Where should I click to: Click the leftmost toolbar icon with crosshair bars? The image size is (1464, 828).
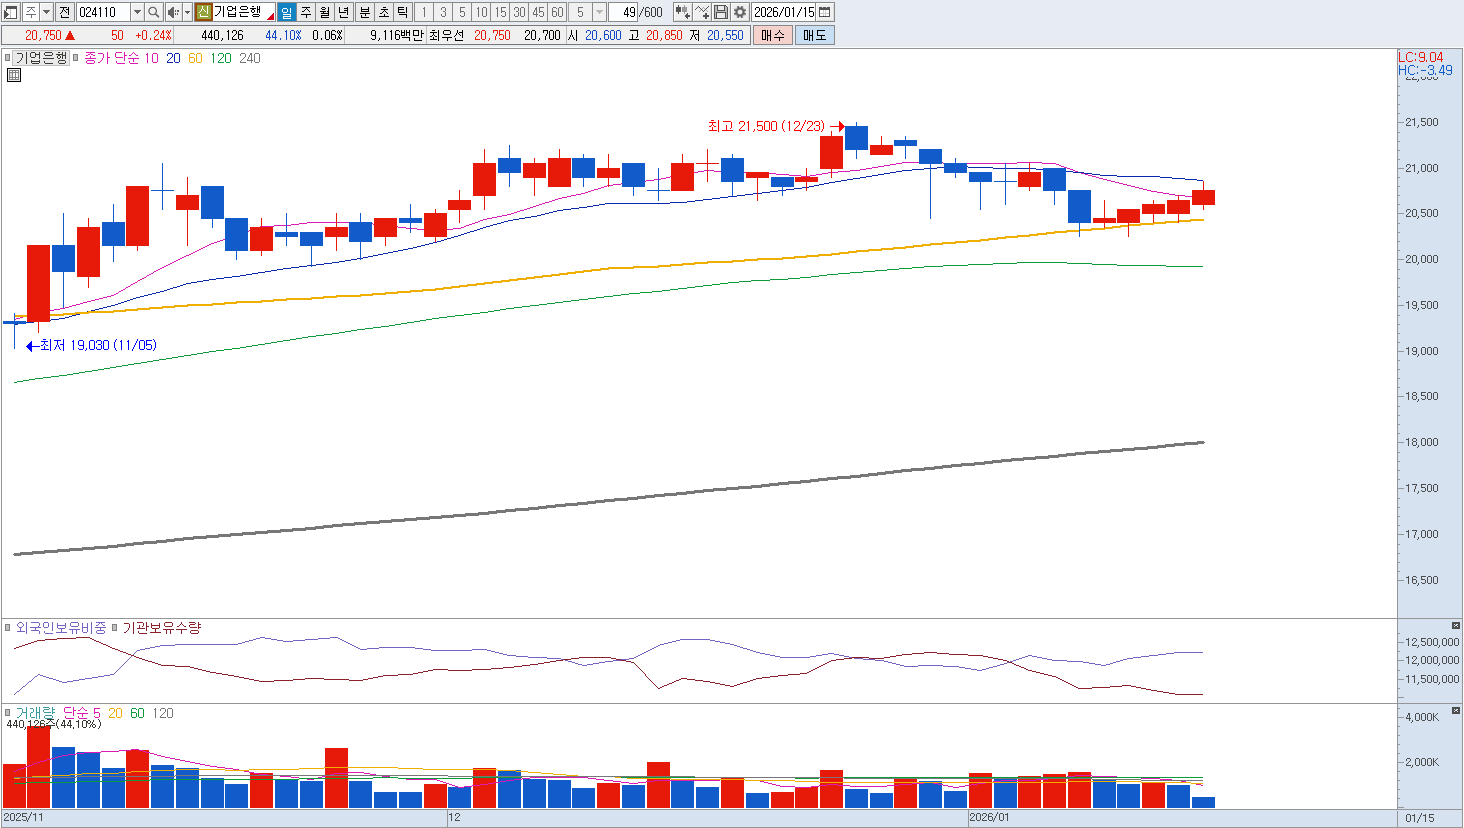(x=682, y=12)
